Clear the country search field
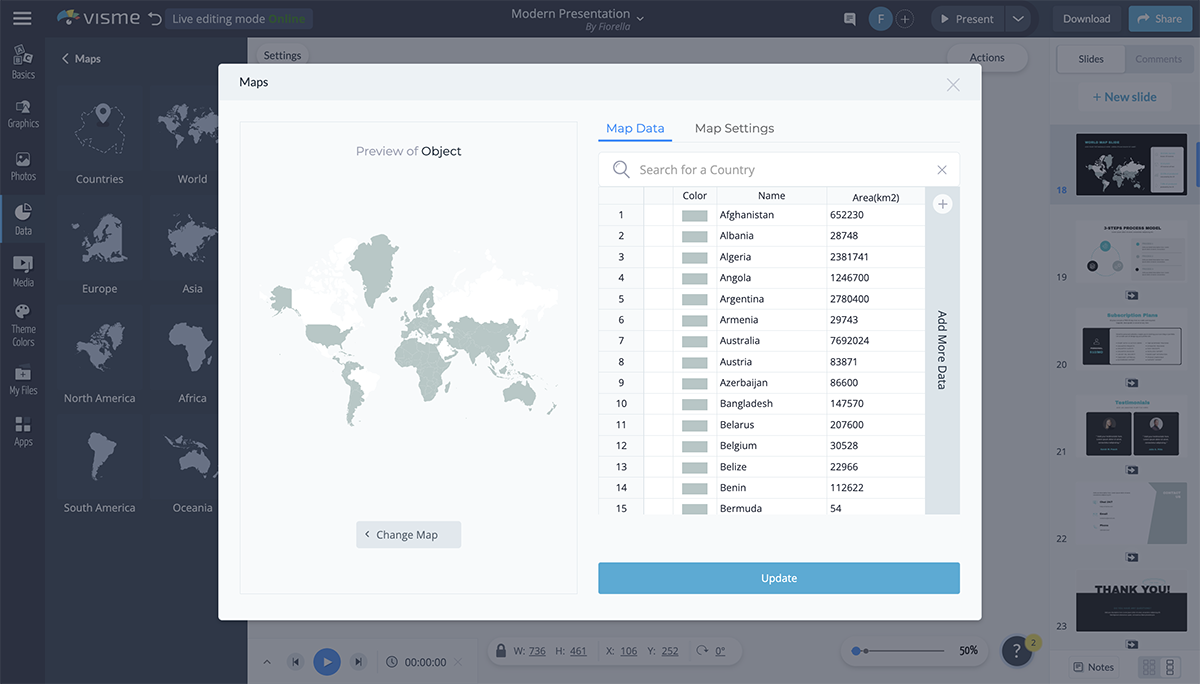 (942, 170)
